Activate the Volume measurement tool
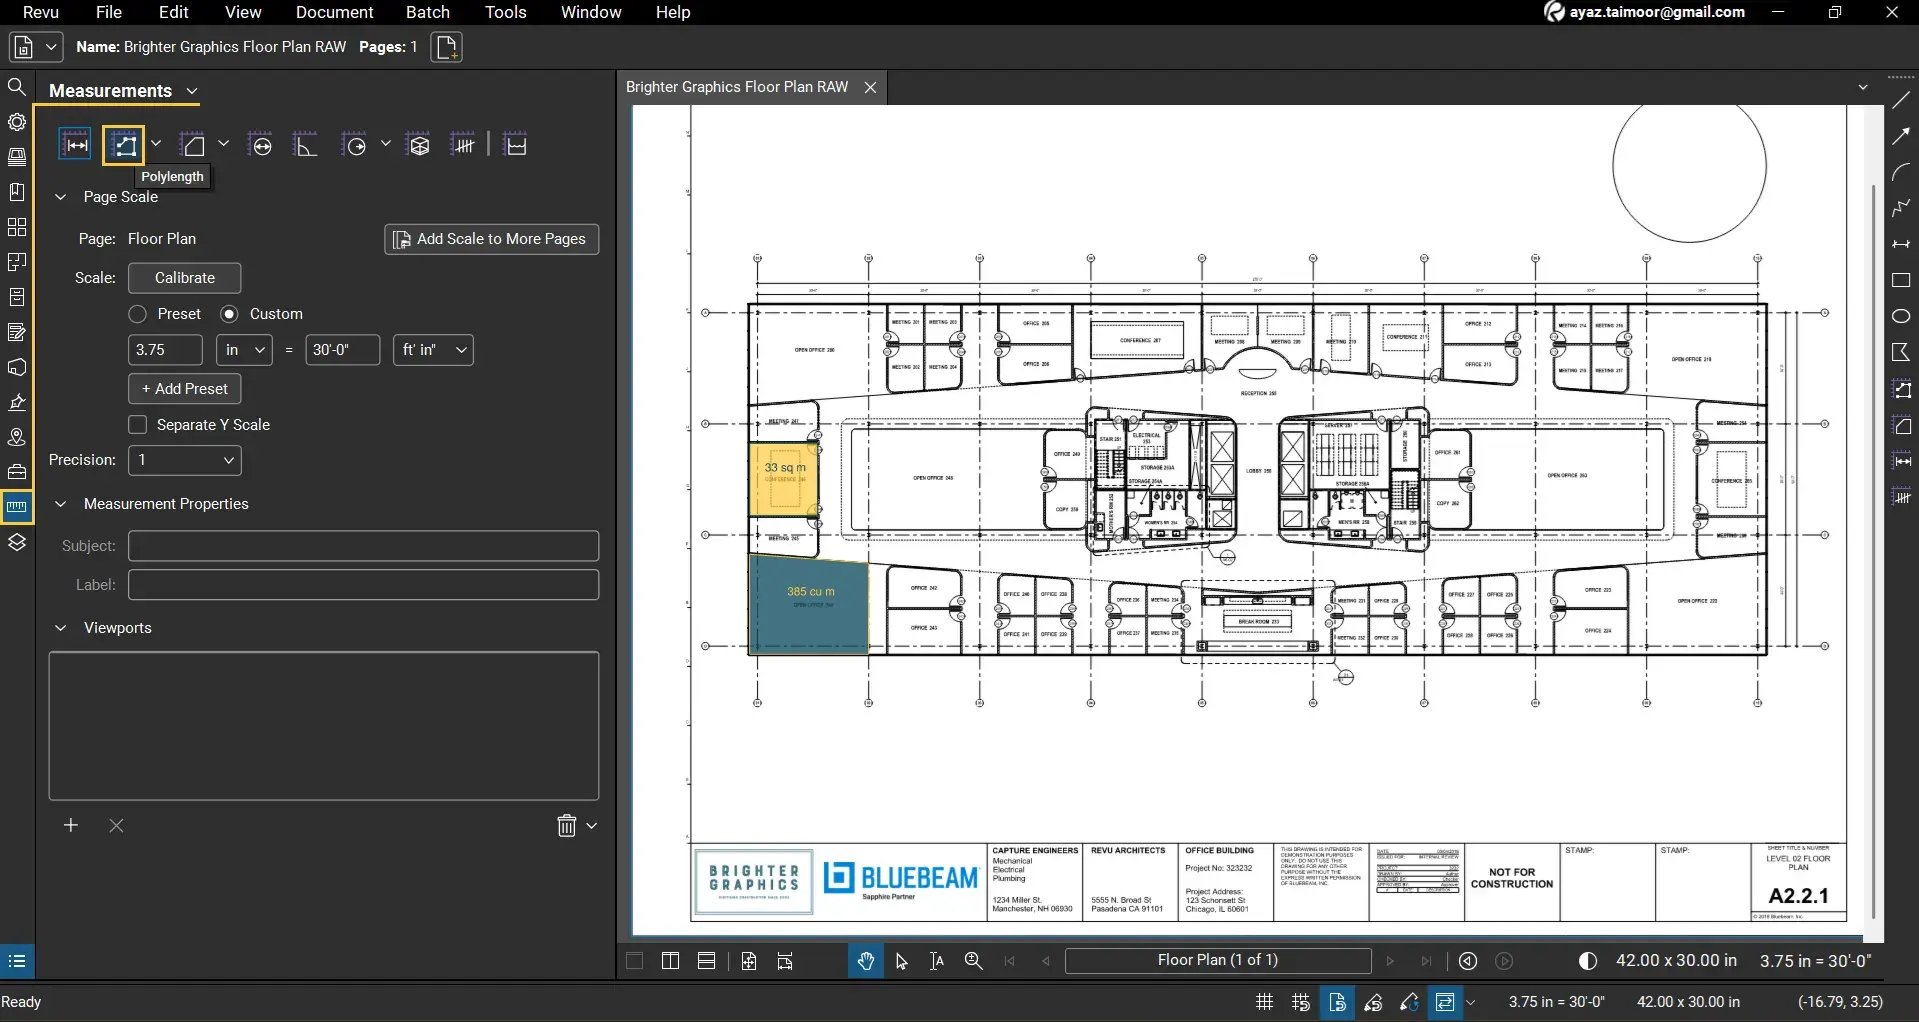Image resolution: width=1919 pixels, height=1022 pixels. coord(419,145)
